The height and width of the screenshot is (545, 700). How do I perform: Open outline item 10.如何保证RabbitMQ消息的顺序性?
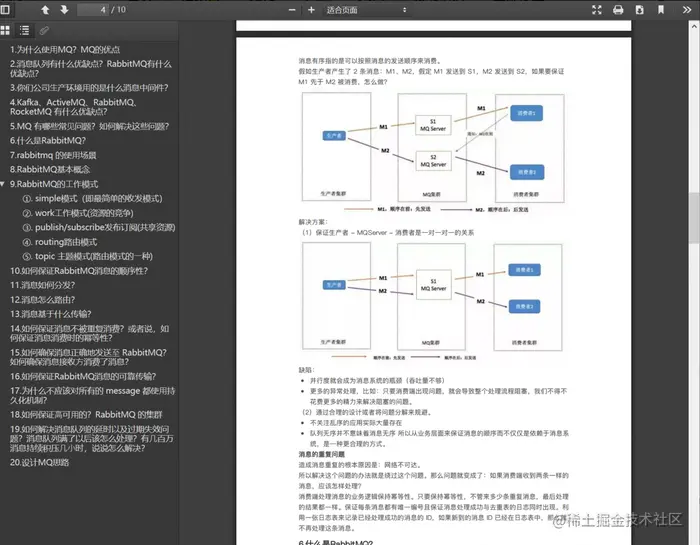tap(79, 271)
